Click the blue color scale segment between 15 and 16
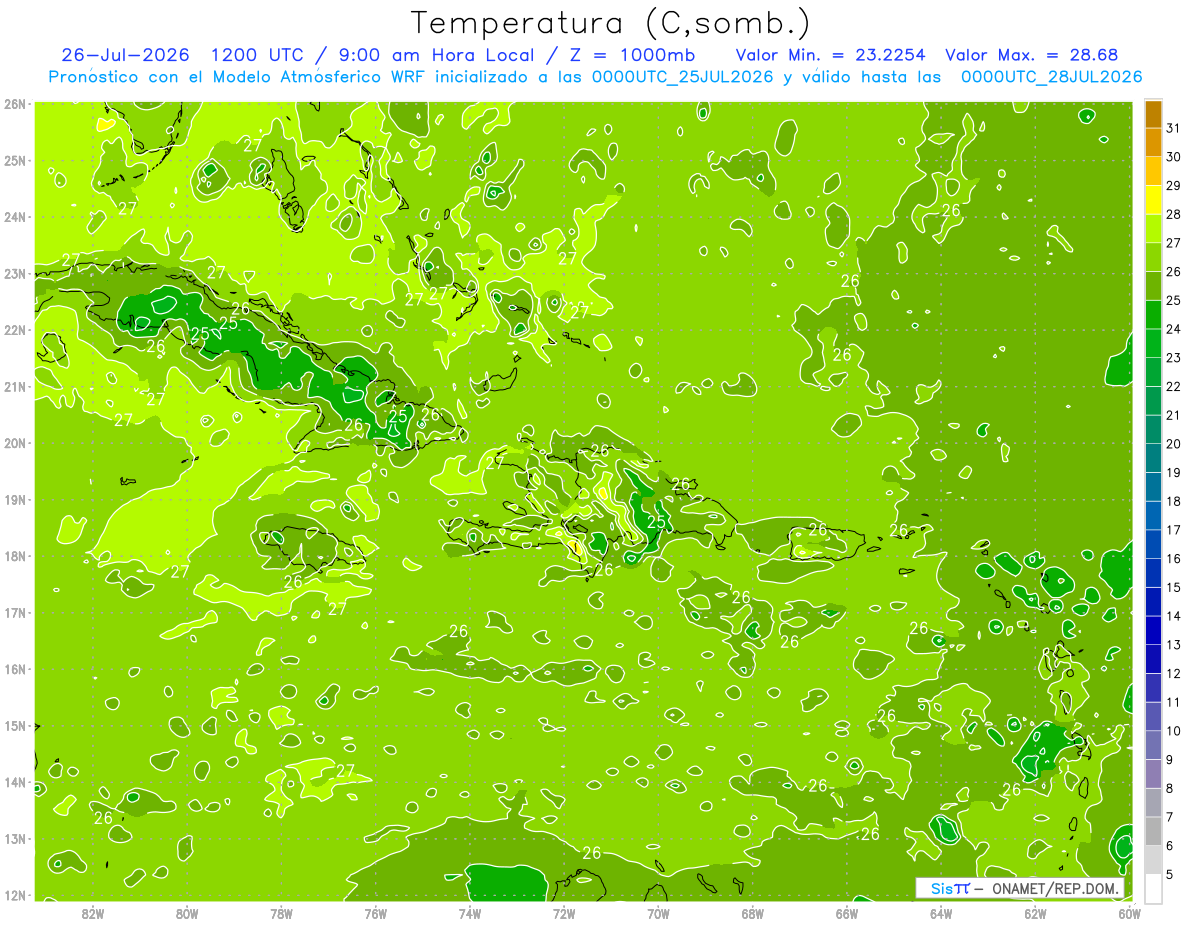Image resolution: width=1200 pixels, height=927 pixels. (x=1153, y=573)
